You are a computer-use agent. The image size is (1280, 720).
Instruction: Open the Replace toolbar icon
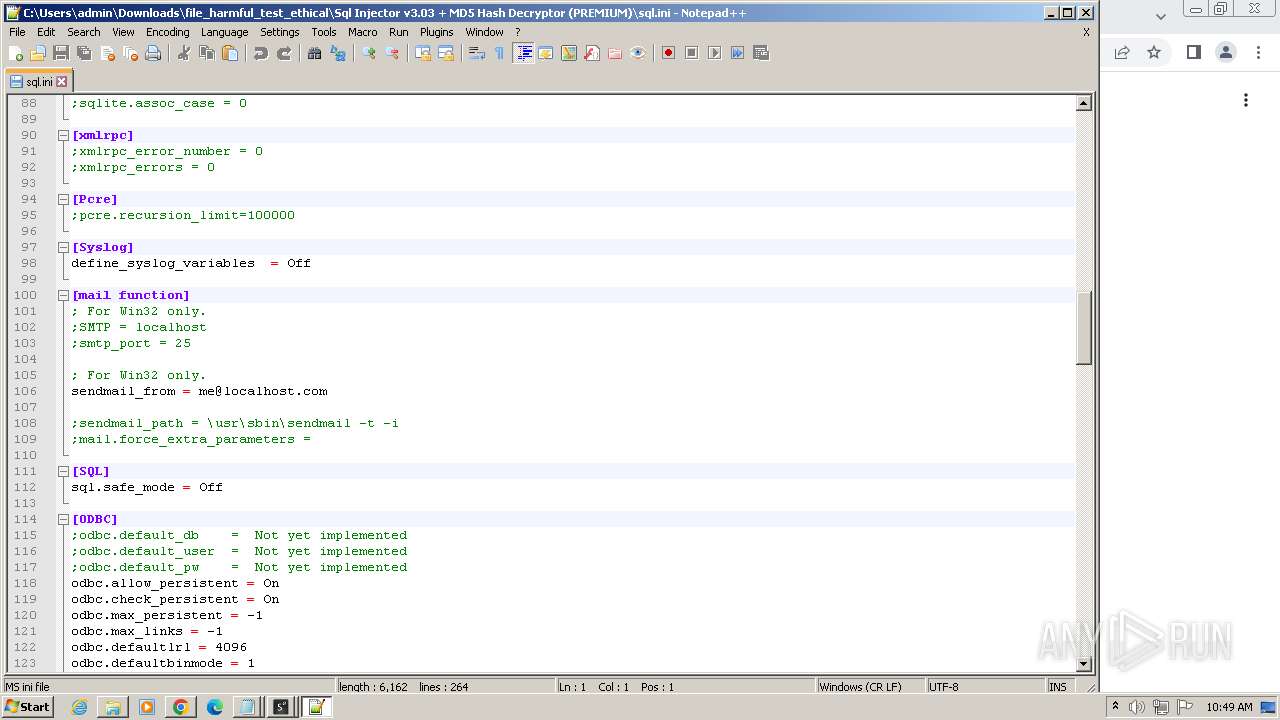click(338, 53)
